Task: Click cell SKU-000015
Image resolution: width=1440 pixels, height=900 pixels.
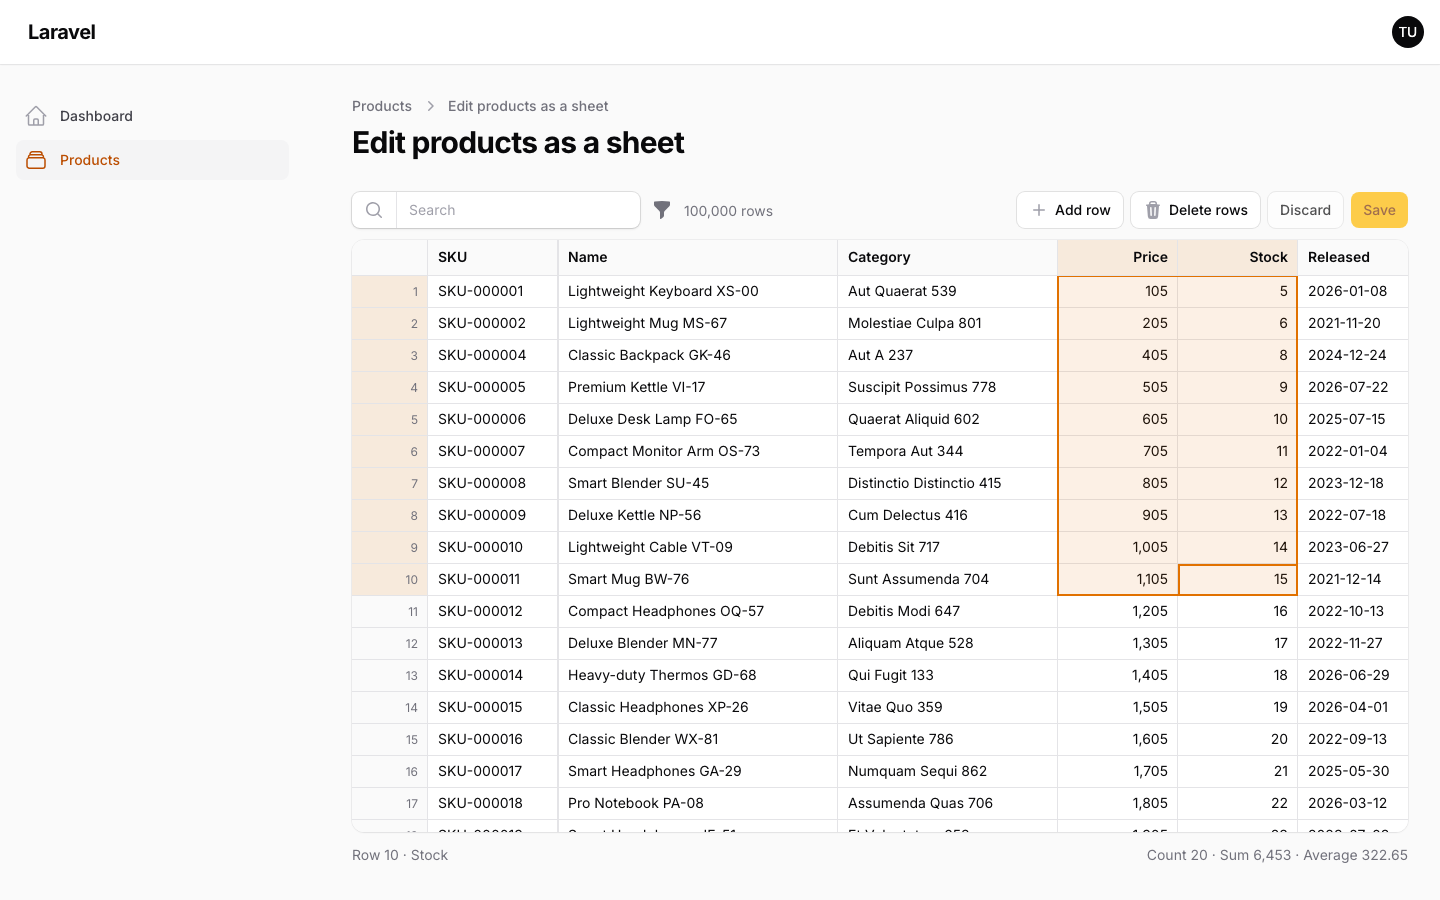Action: [493, 708]
